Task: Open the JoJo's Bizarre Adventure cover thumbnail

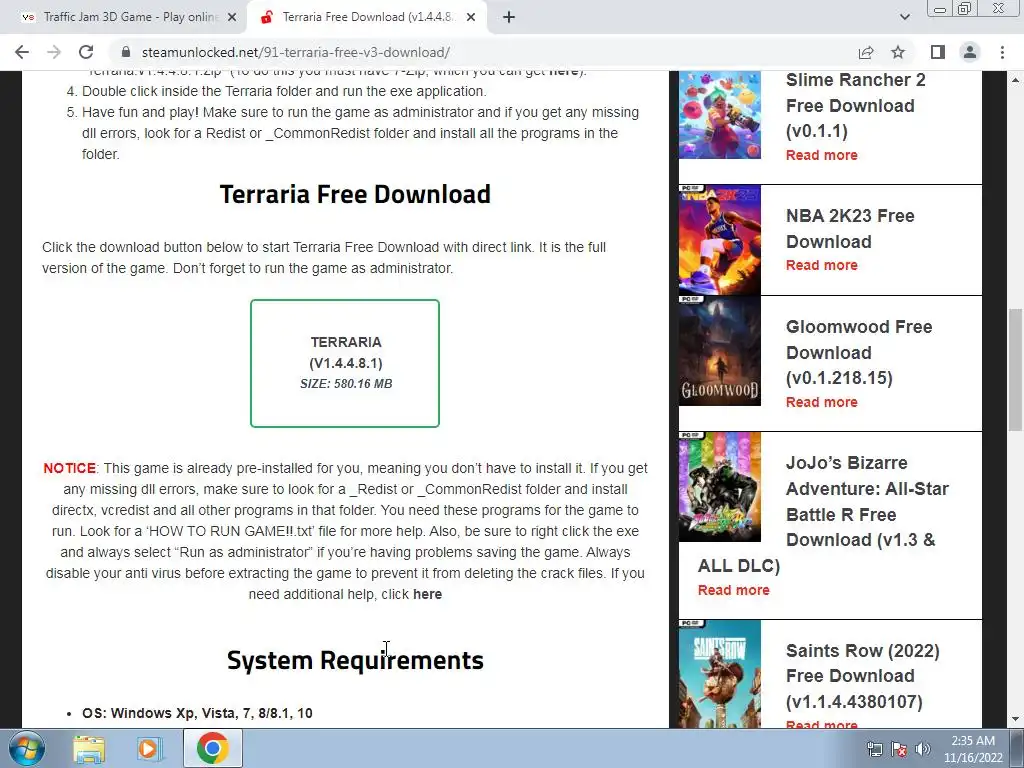Action: tap(720, 487)
